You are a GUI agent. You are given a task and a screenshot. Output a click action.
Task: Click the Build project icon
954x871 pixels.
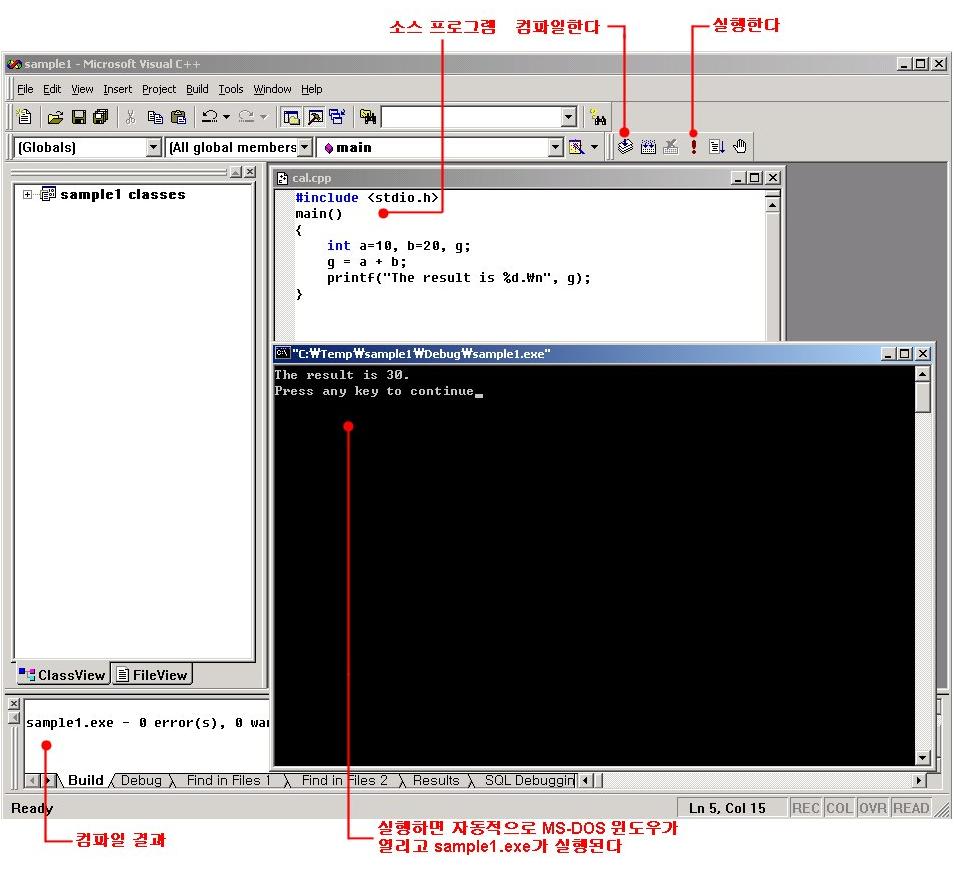pos(648,147)
